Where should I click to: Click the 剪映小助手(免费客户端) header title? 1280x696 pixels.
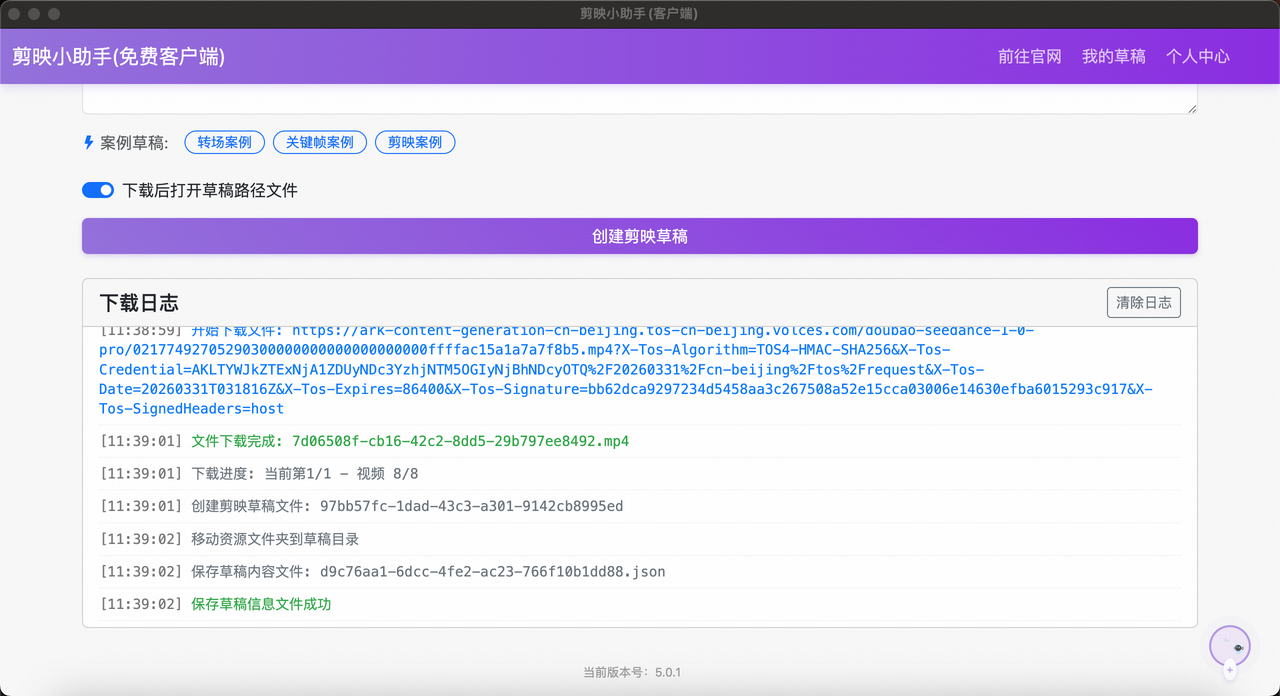118,57
